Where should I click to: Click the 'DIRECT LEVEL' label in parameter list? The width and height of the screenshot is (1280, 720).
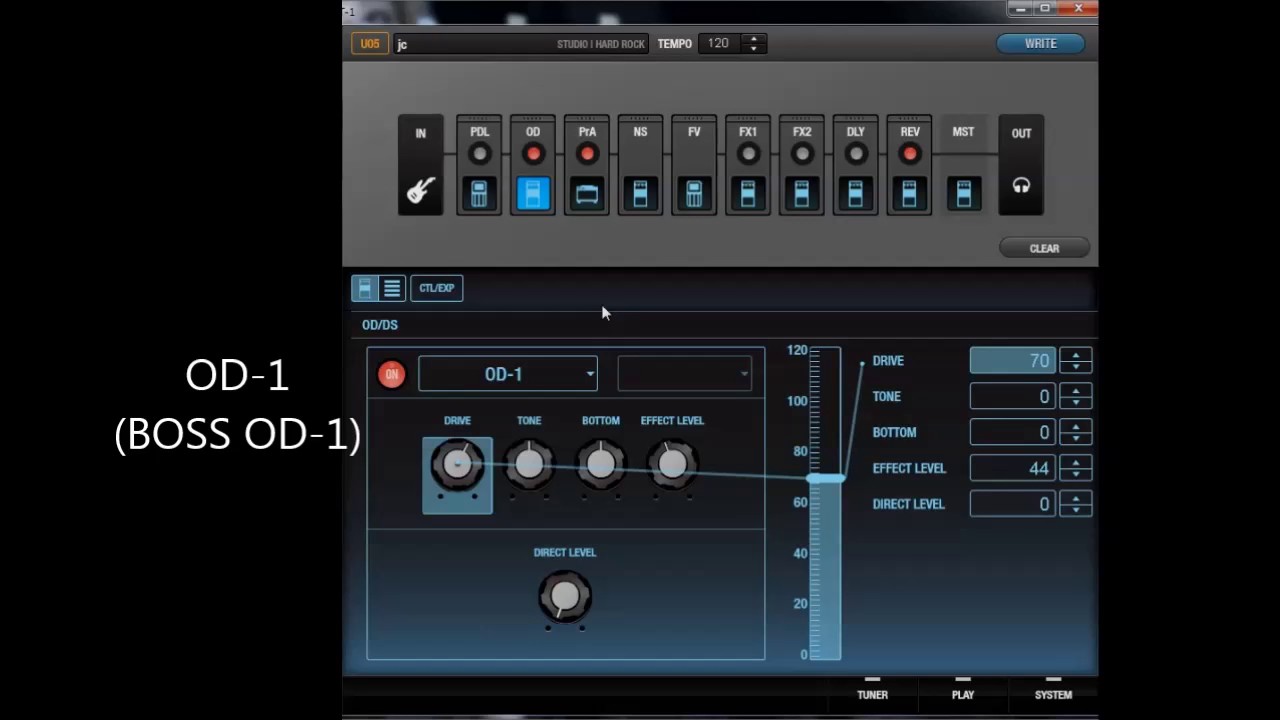click(908, 504)
